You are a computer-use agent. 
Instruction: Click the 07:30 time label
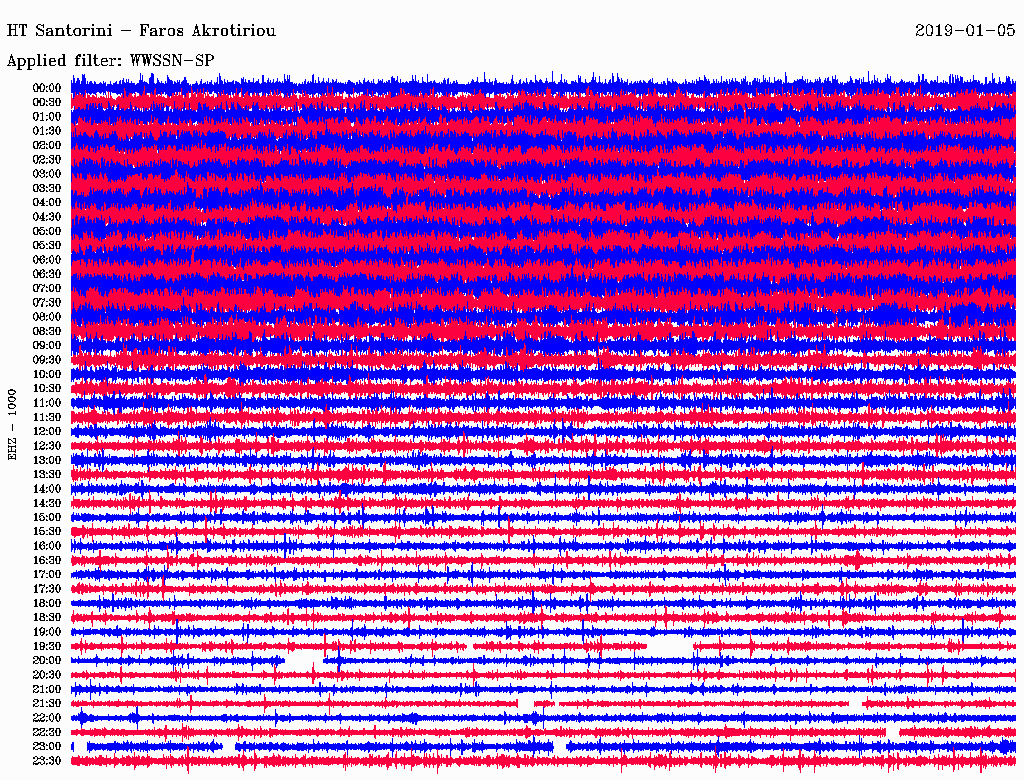[x=46, y=302]
